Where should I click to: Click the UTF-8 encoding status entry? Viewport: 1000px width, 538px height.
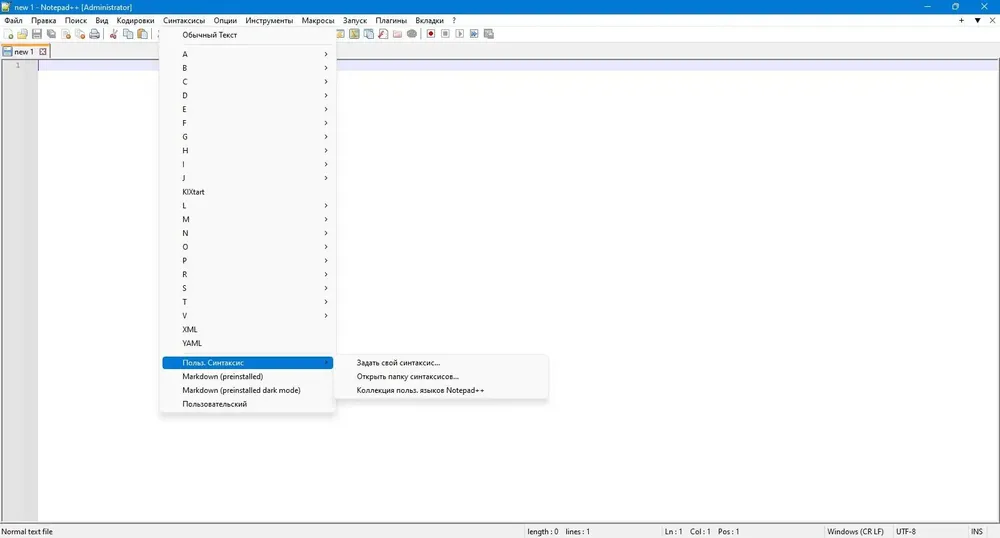click(x=906, y=532)
